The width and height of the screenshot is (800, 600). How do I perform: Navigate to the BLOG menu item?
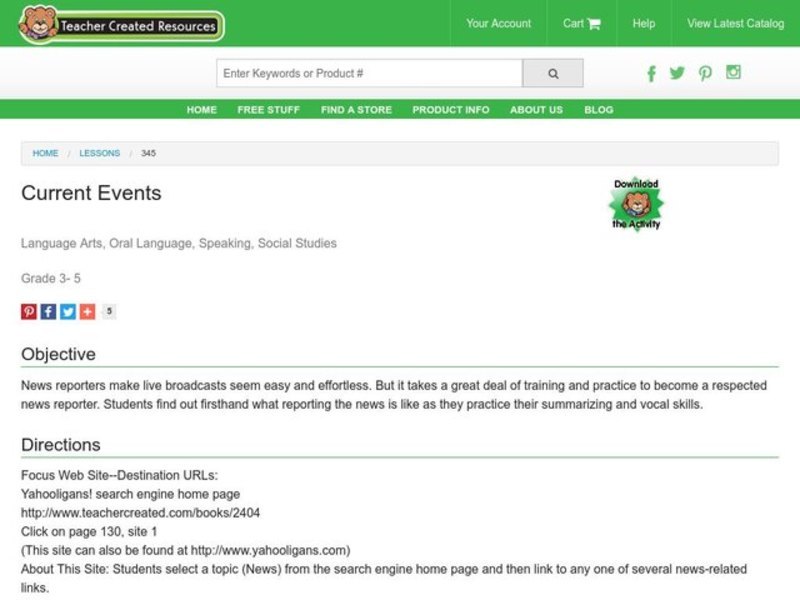pyautogui.click(x=598, y=110)
